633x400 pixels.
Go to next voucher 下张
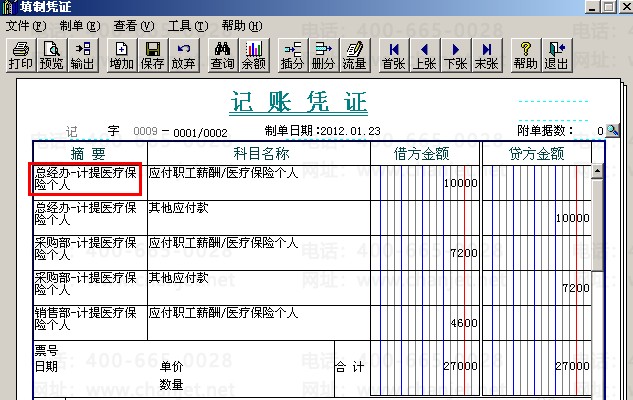pos(455,56)
